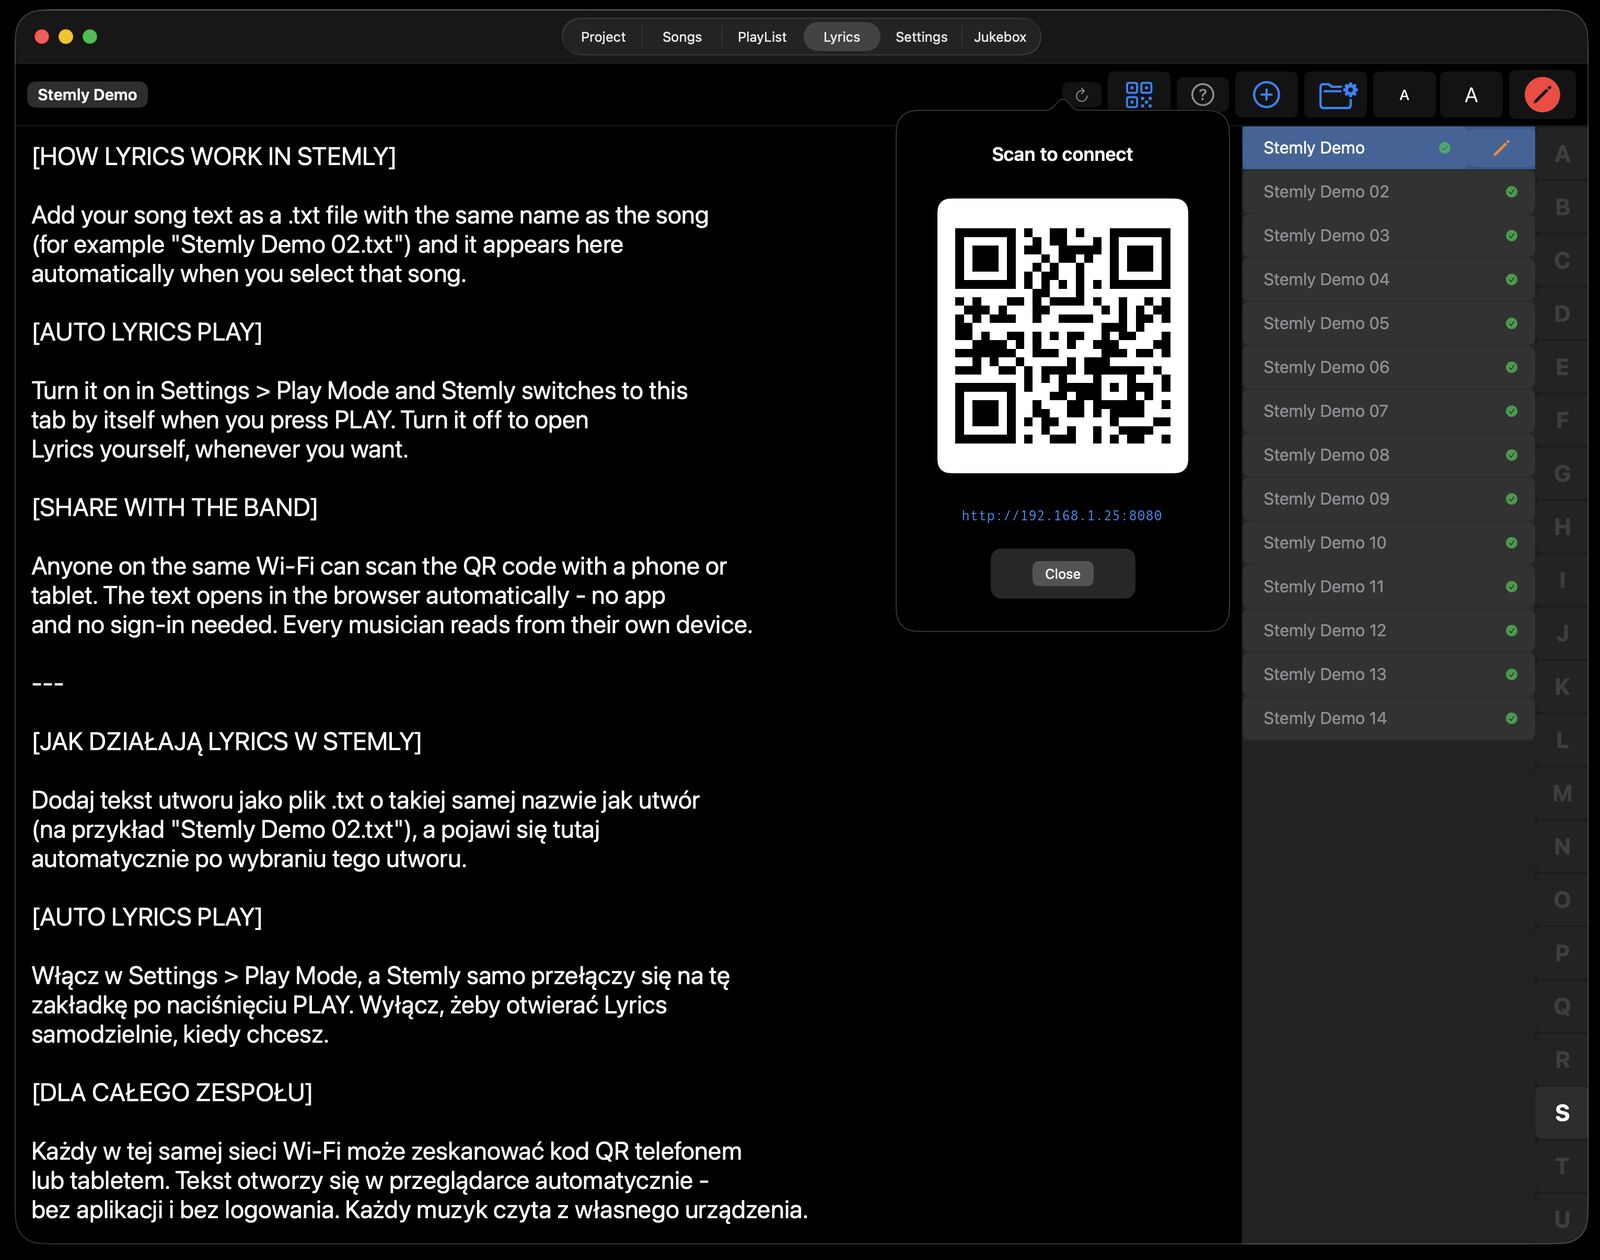Jump to letter K in alphabet index

[1562, 687]
